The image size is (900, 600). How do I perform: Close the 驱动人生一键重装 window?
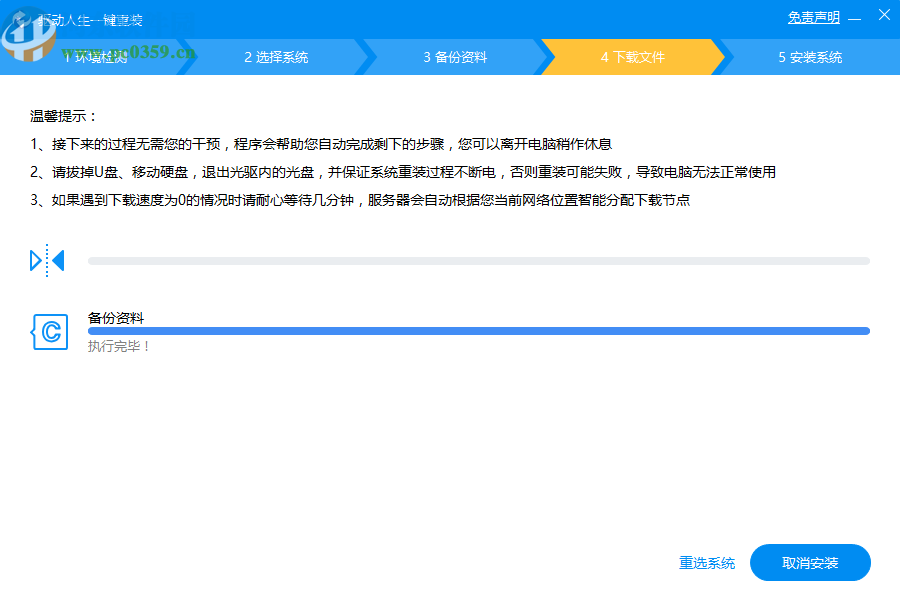884,15
